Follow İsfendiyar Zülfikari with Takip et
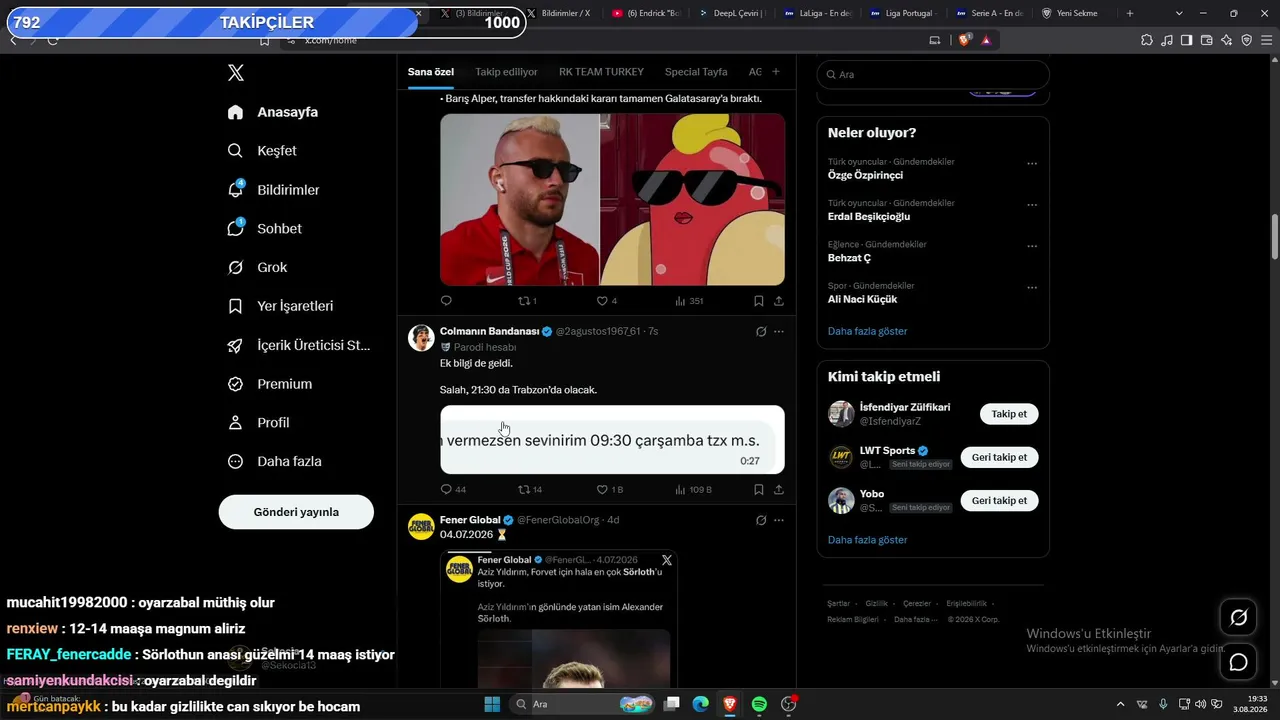Screen dimensions: 1280x720 [1009, 414]
